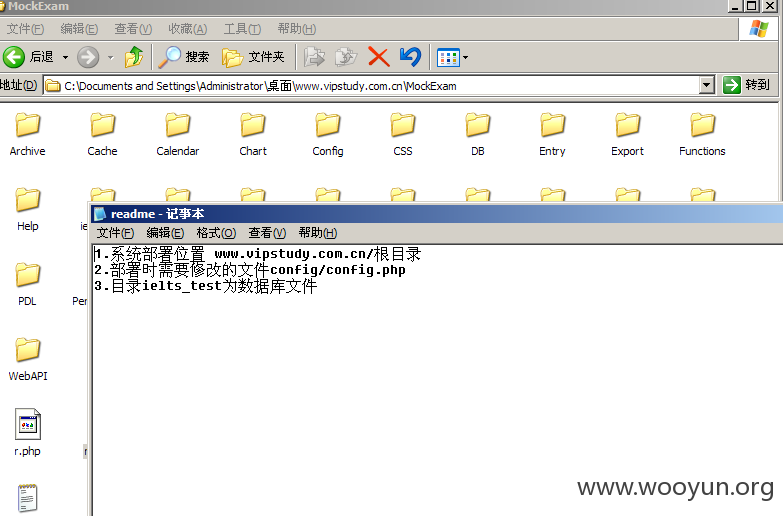Image resolution: width=783 pixels, height=516 pixels.
Task: Click the Forward arrow button in Explorer
Action: pyautogui.click(x=88, y=57)
